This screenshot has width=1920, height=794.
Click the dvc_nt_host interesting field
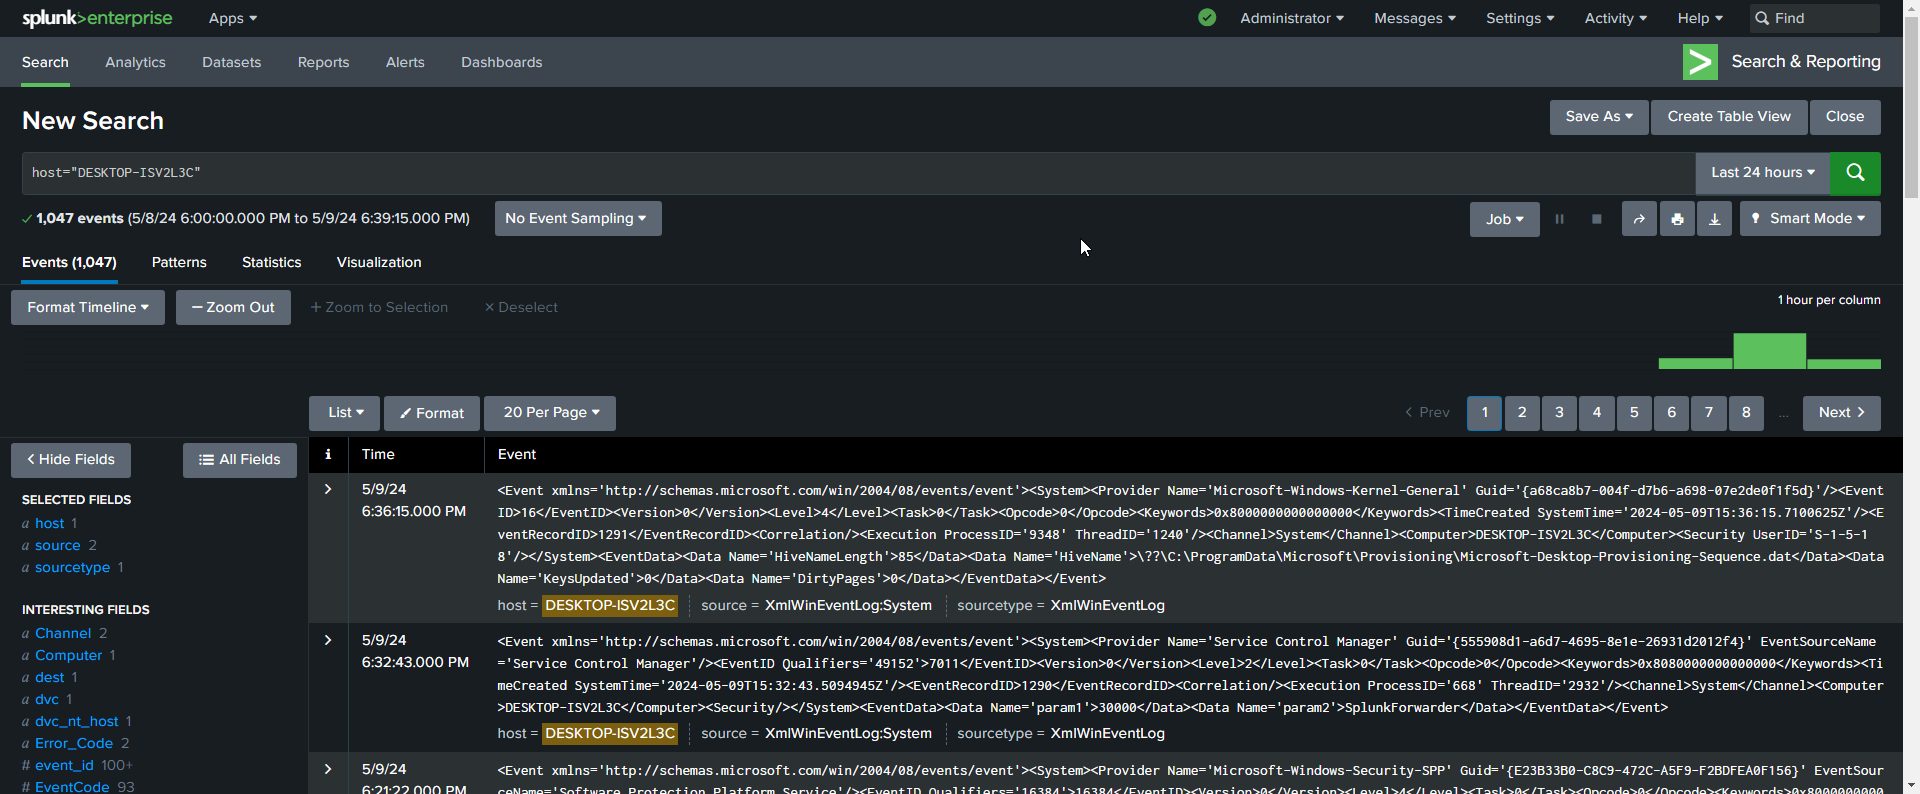click(76, 721)
